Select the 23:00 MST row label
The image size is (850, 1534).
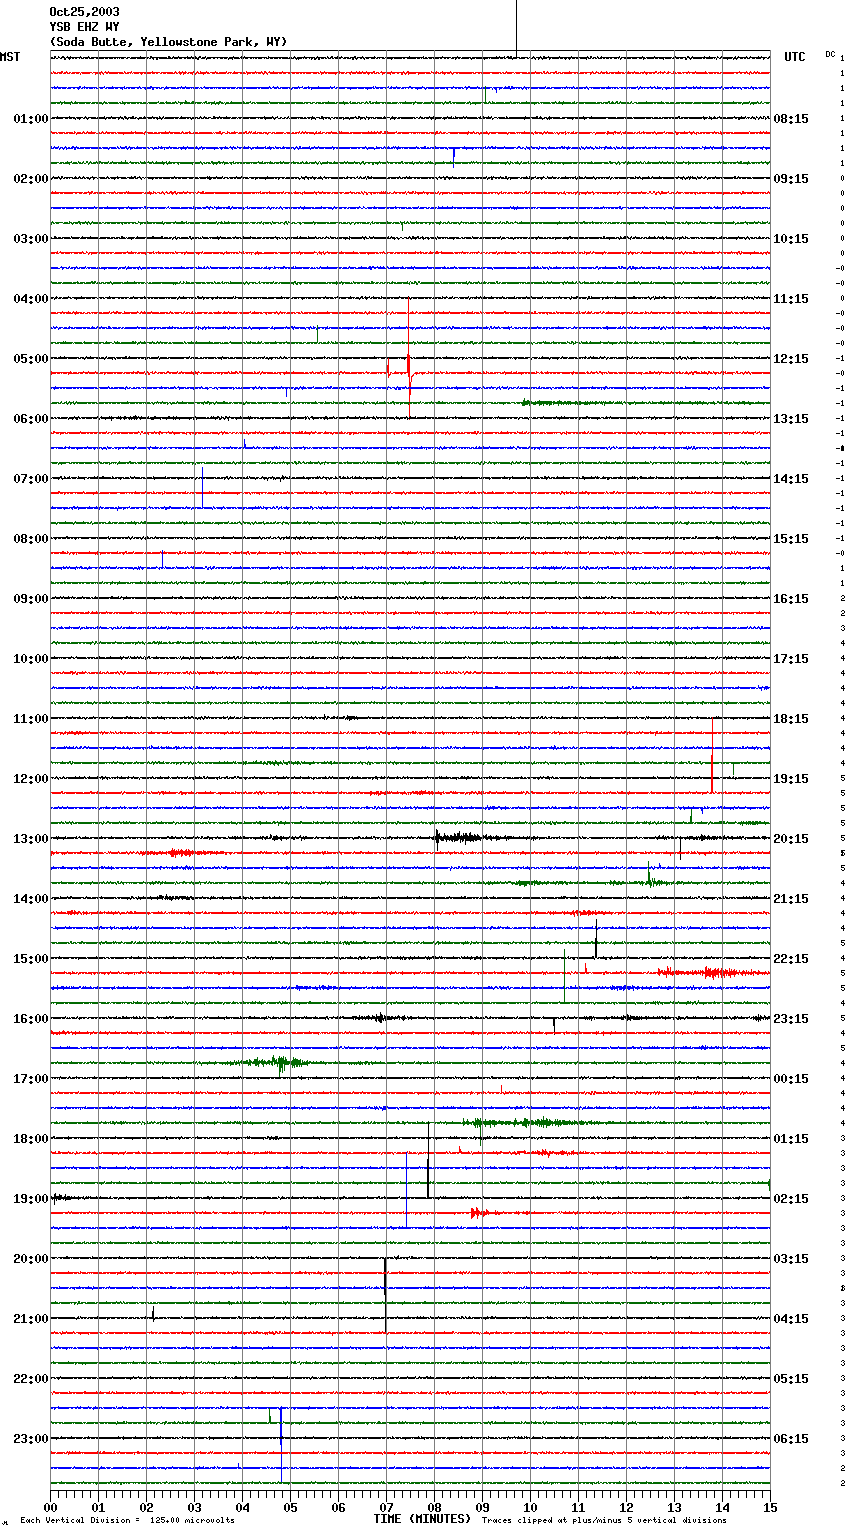(31, 1439)
